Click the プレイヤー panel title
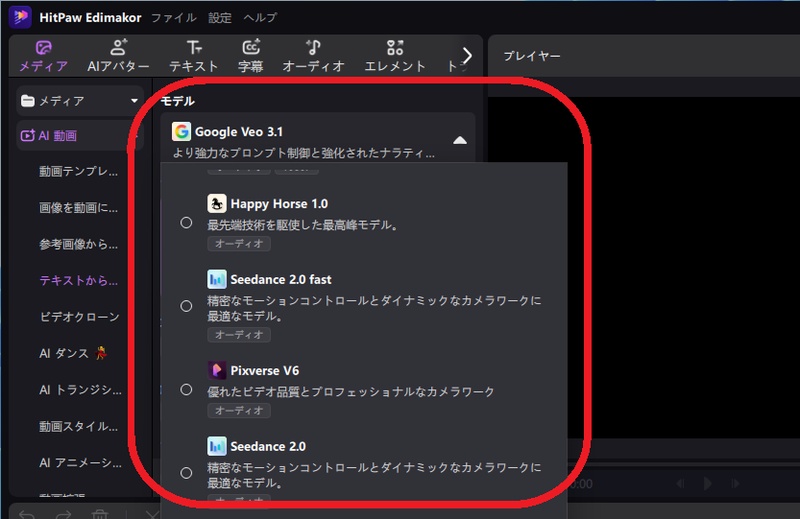 [532, 56]
